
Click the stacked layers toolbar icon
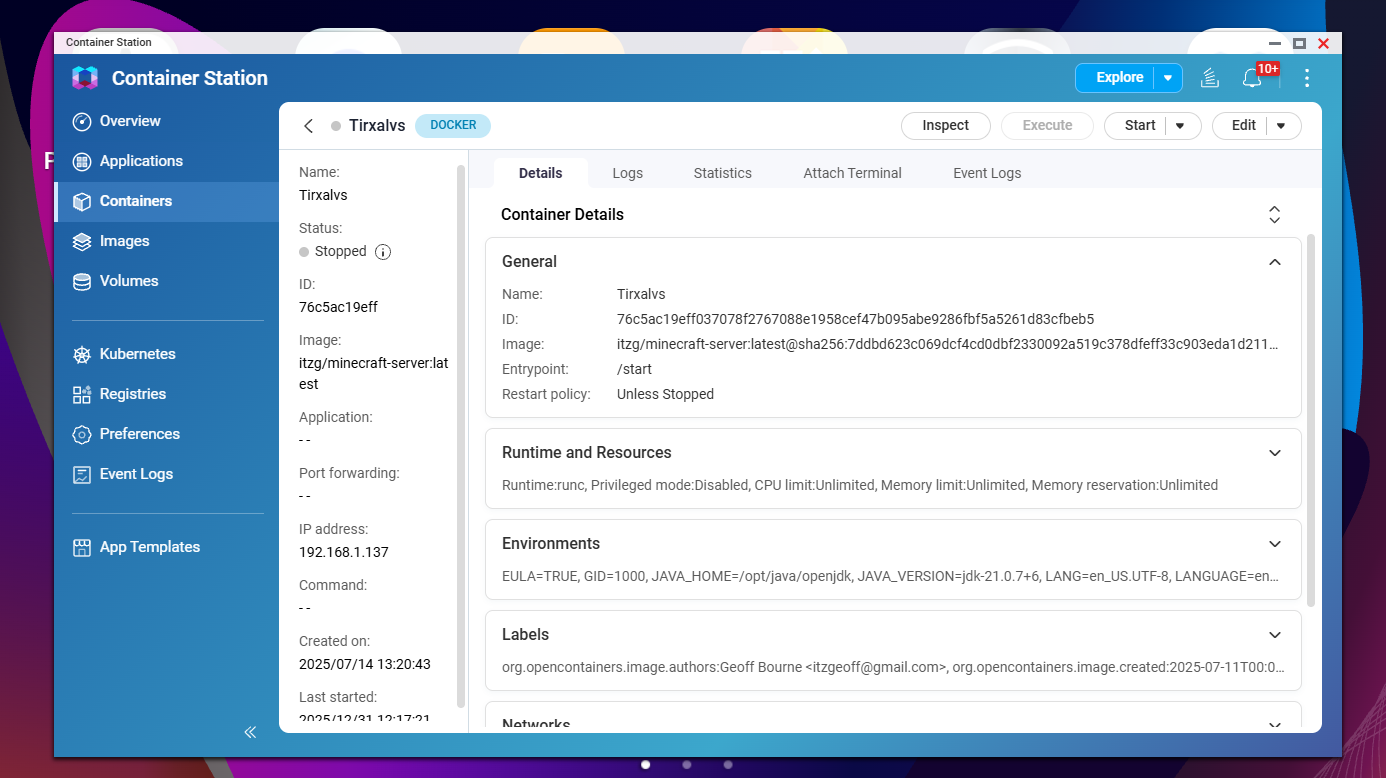point(1210,78)
